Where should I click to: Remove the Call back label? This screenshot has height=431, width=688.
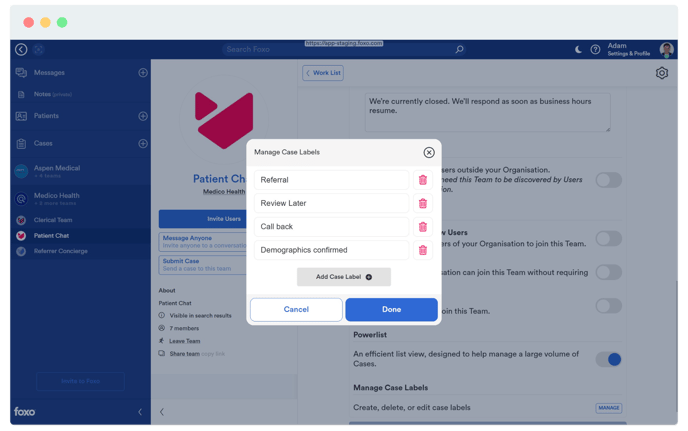click(423, 227)
